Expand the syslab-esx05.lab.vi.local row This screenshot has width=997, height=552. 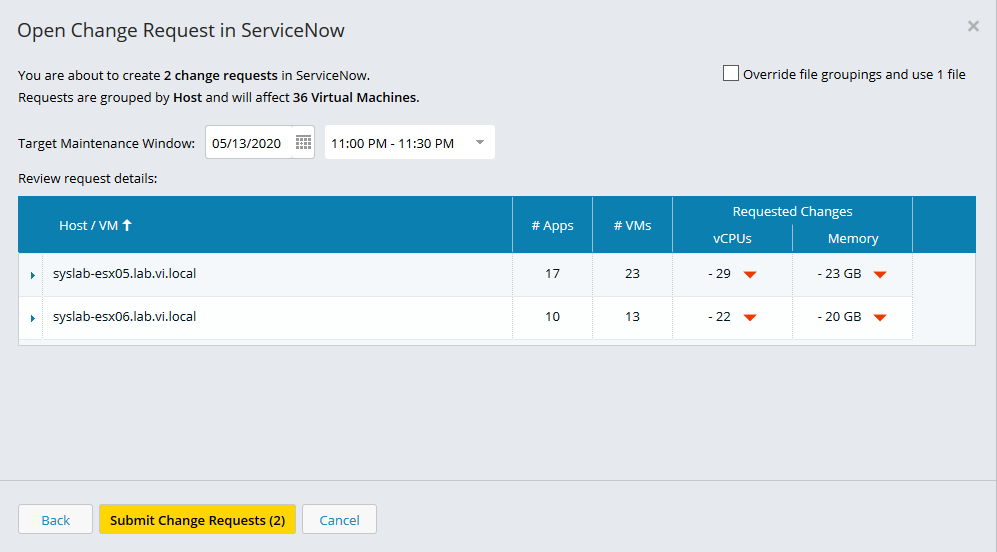[32, 275]
